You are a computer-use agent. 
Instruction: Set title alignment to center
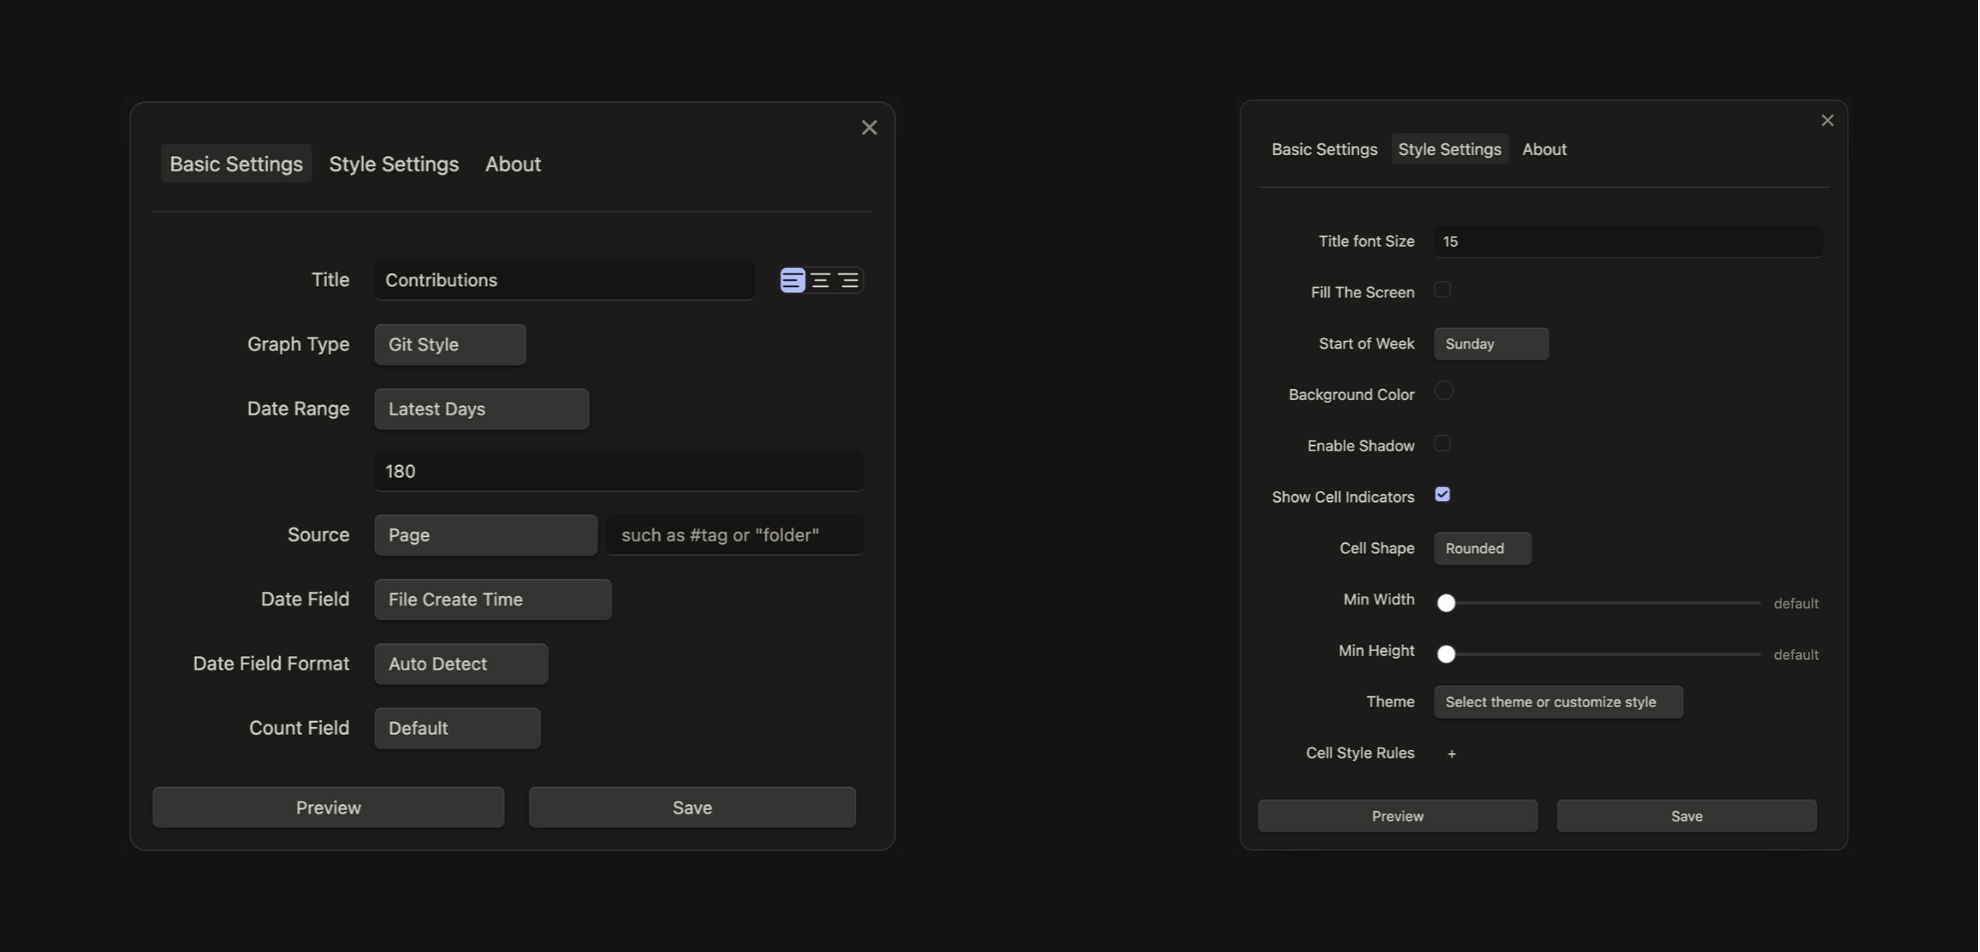(x=820, y=280)
